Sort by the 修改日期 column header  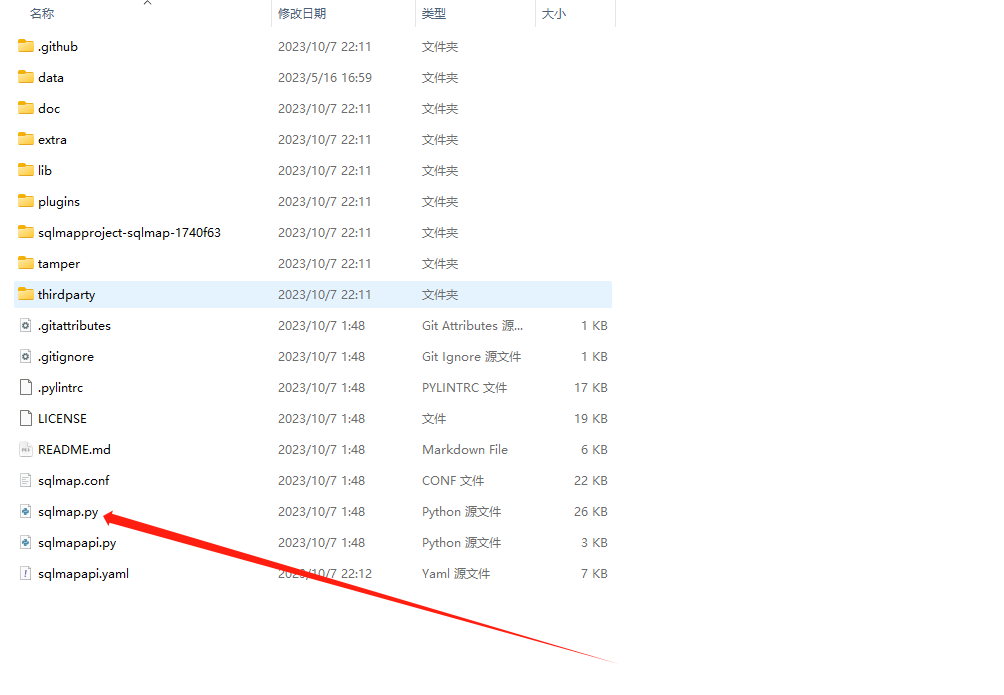coord(302,13)
